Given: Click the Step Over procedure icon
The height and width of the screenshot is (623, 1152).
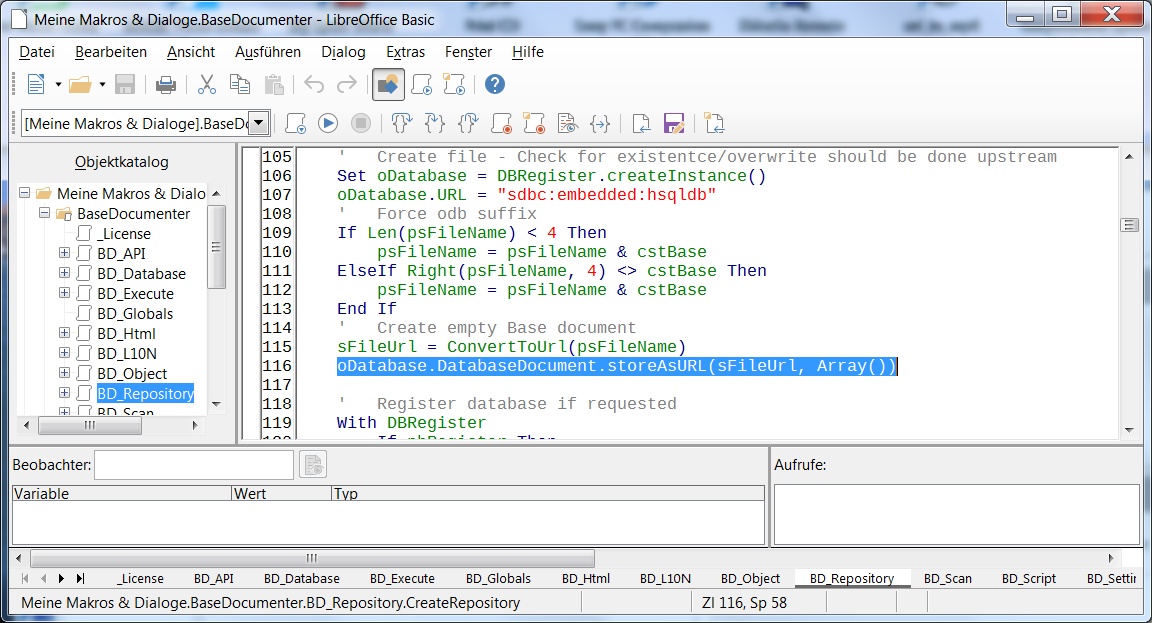Looking at the screenshot, I should coord(402,123).
